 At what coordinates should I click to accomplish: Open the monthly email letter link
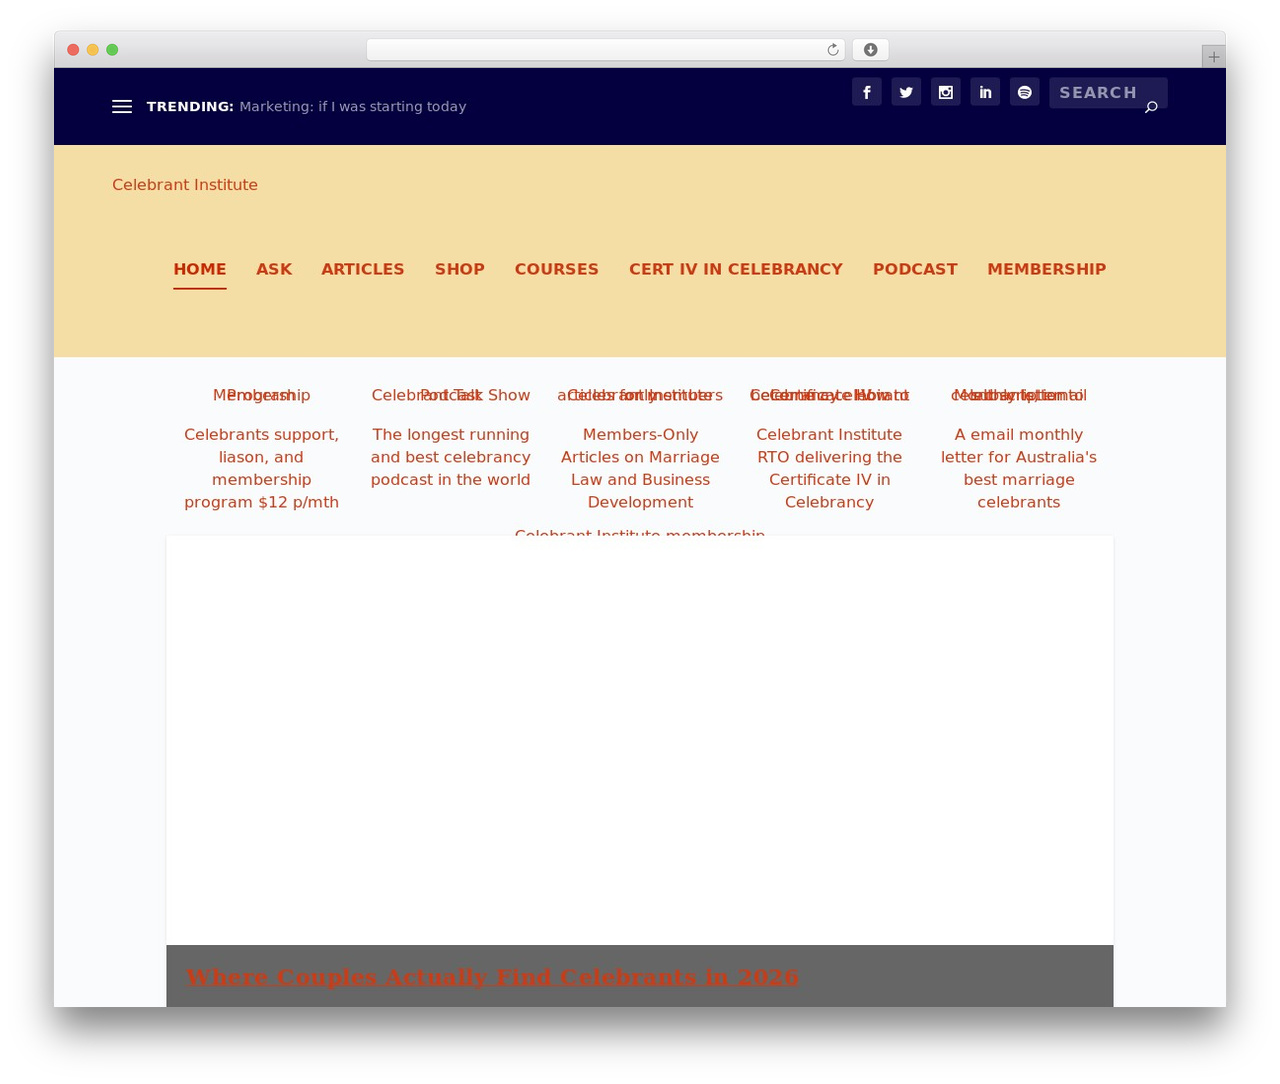point(1019,468)
